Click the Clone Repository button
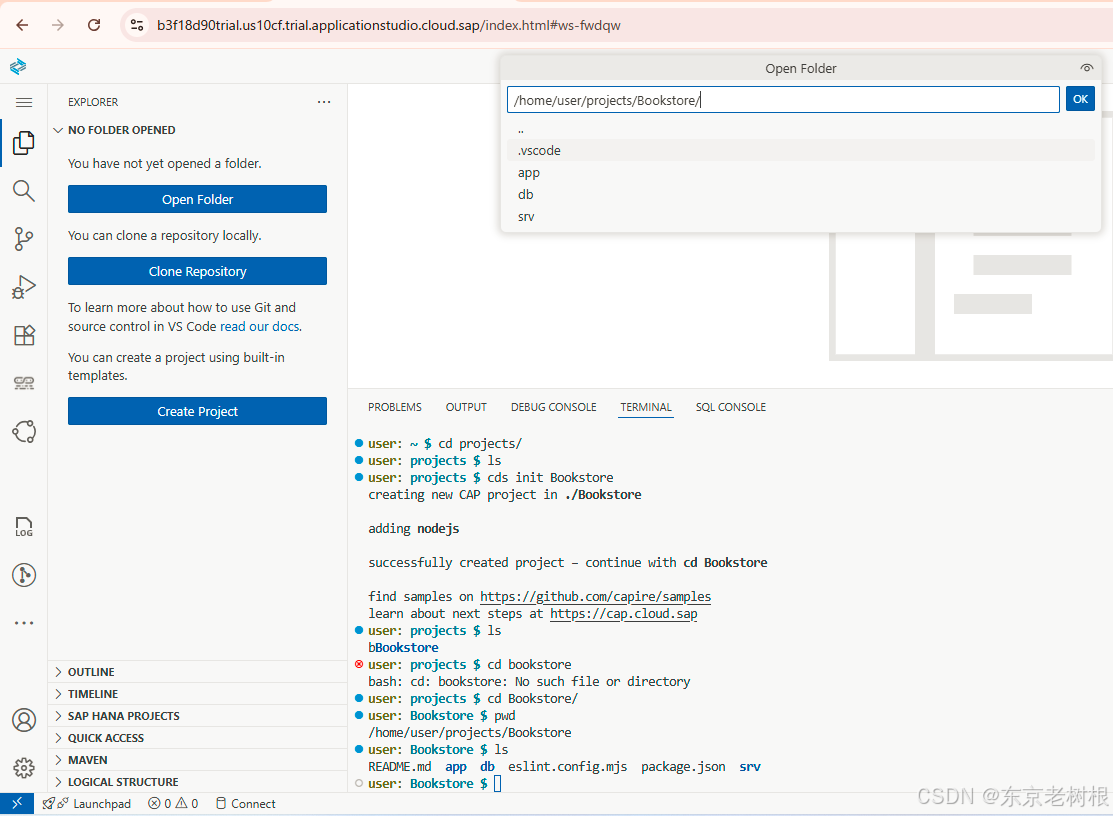Image resolution: width=1113 pixels, height=816 pixels. pyautogui.click(x=197, y=271)
